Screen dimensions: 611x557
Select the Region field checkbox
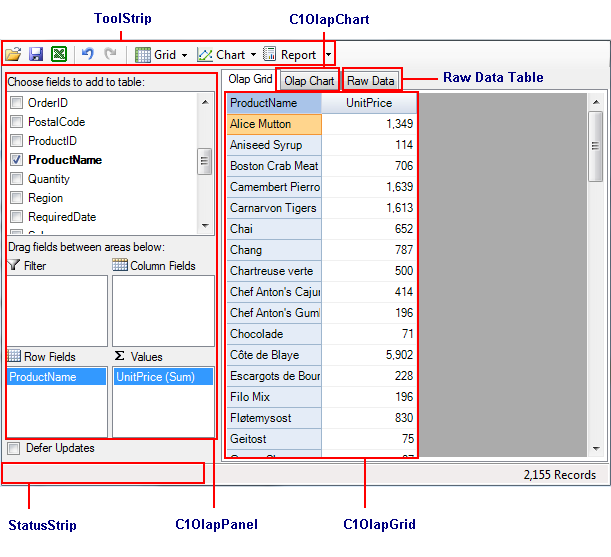(16, 198)
